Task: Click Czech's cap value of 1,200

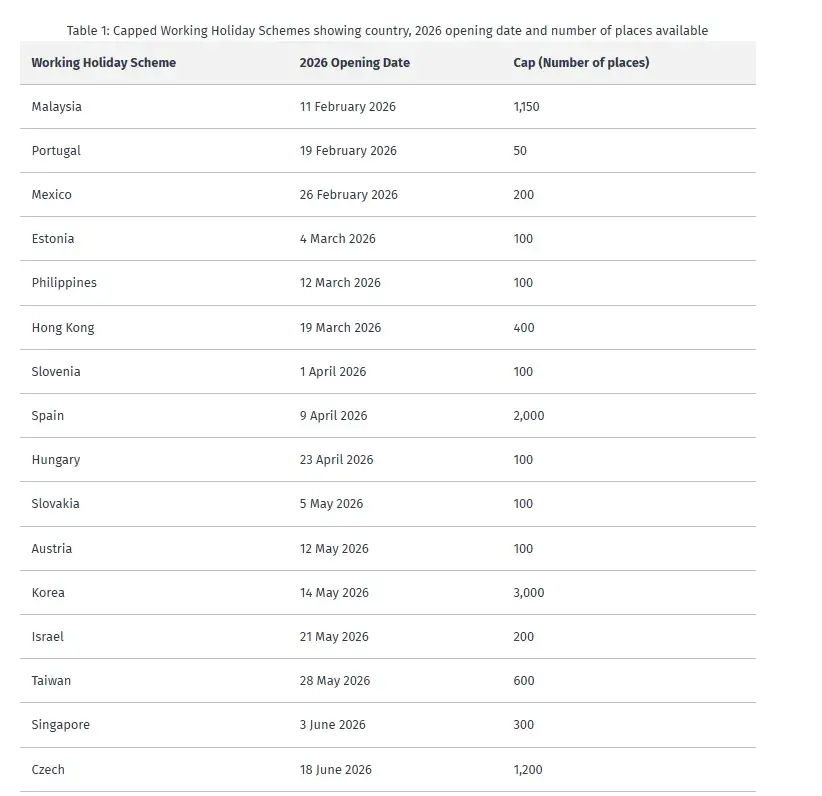Action: [x=527, y=769]
